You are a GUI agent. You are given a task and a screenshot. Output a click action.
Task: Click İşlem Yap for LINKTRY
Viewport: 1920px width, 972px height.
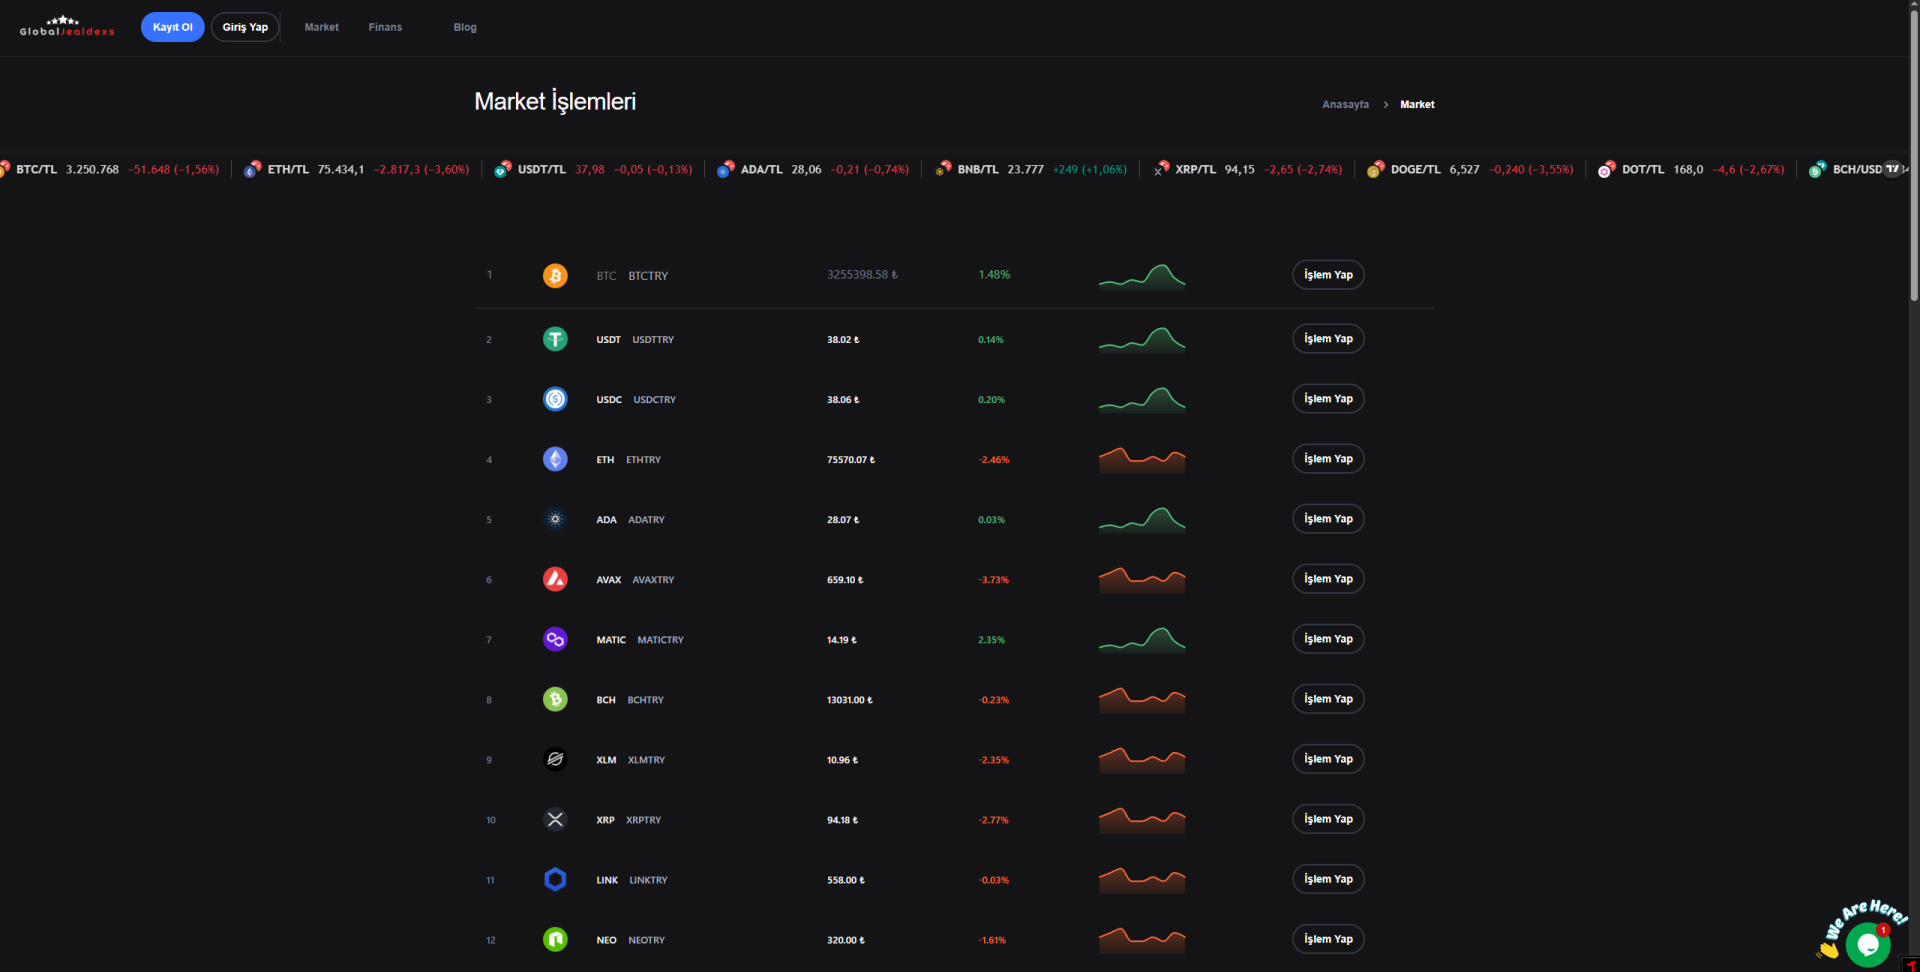[1328, 879]
